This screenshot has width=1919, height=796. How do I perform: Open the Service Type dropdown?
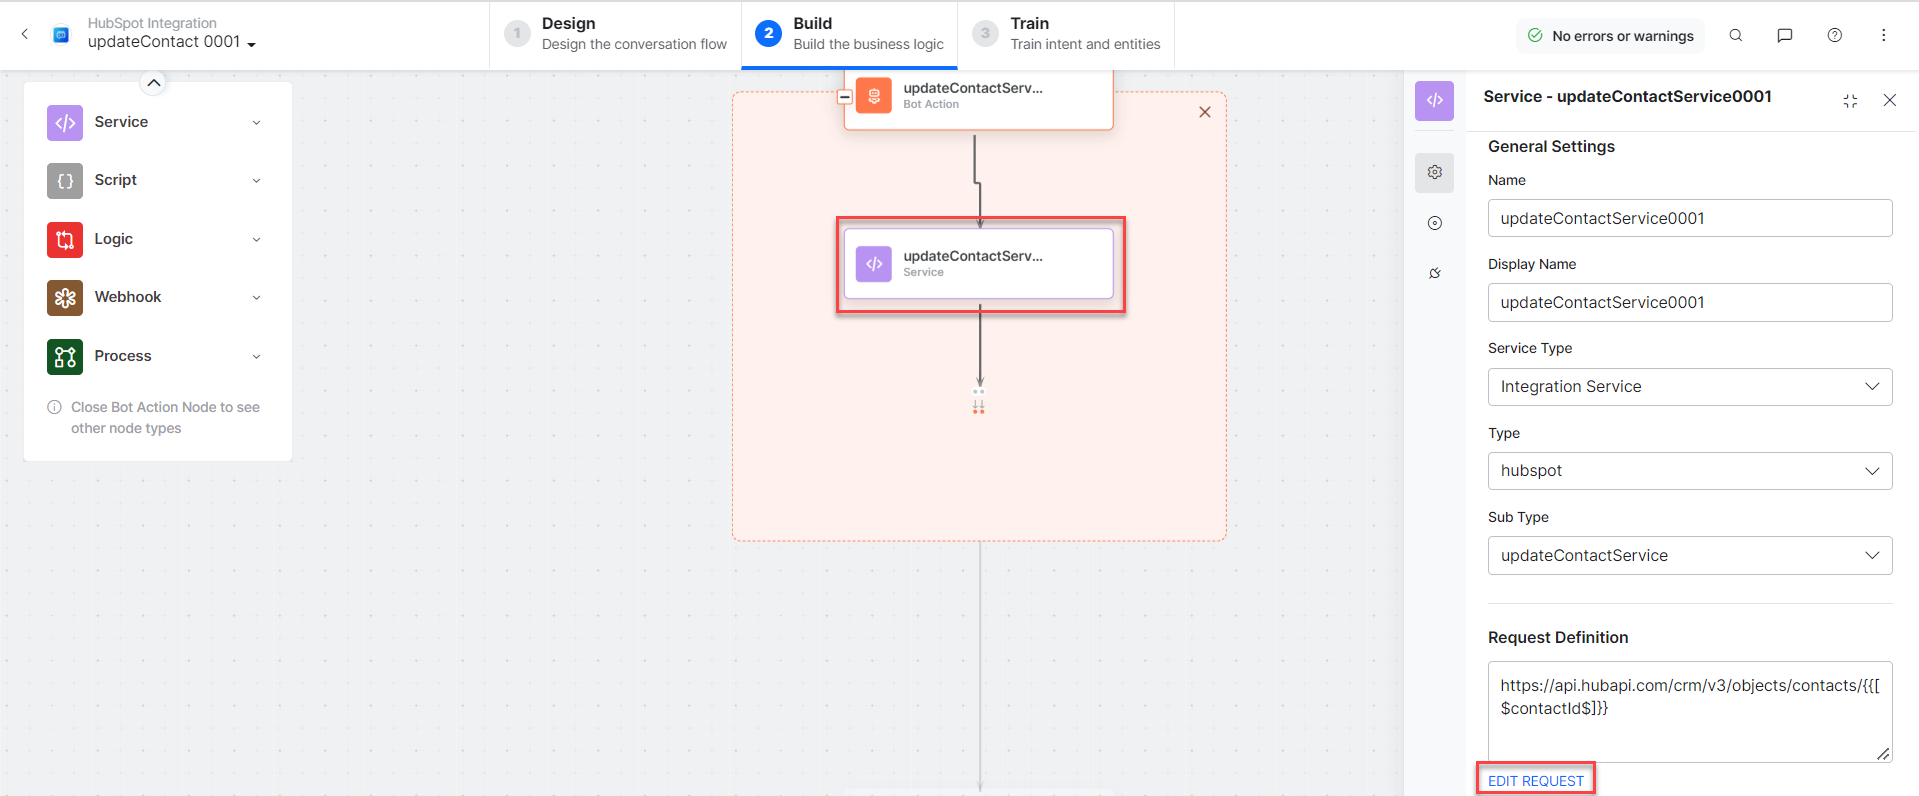point(1689,387)
